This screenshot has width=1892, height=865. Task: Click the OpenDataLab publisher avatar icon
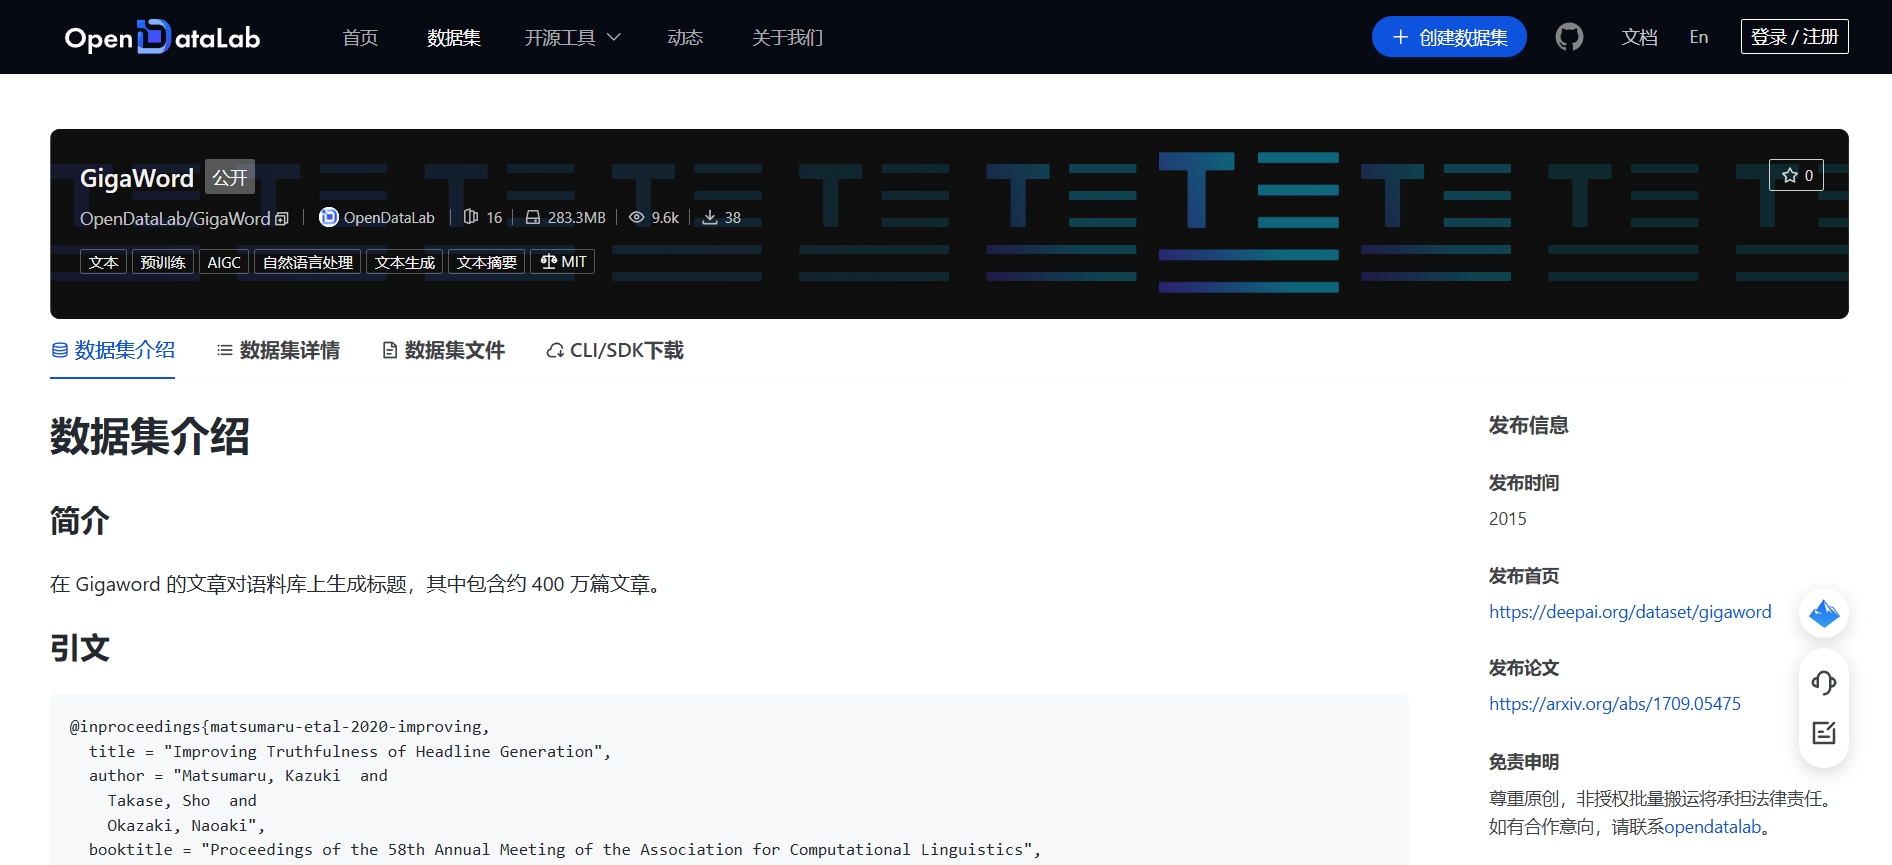(328, 217)
